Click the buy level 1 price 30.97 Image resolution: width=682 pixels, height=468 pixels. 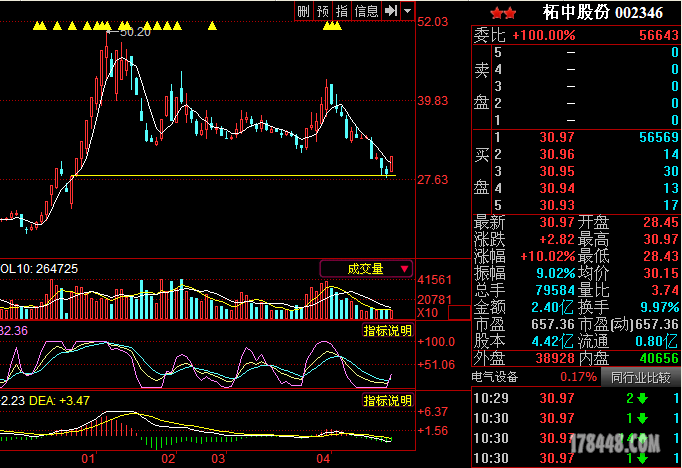click(x=557, y=135)
